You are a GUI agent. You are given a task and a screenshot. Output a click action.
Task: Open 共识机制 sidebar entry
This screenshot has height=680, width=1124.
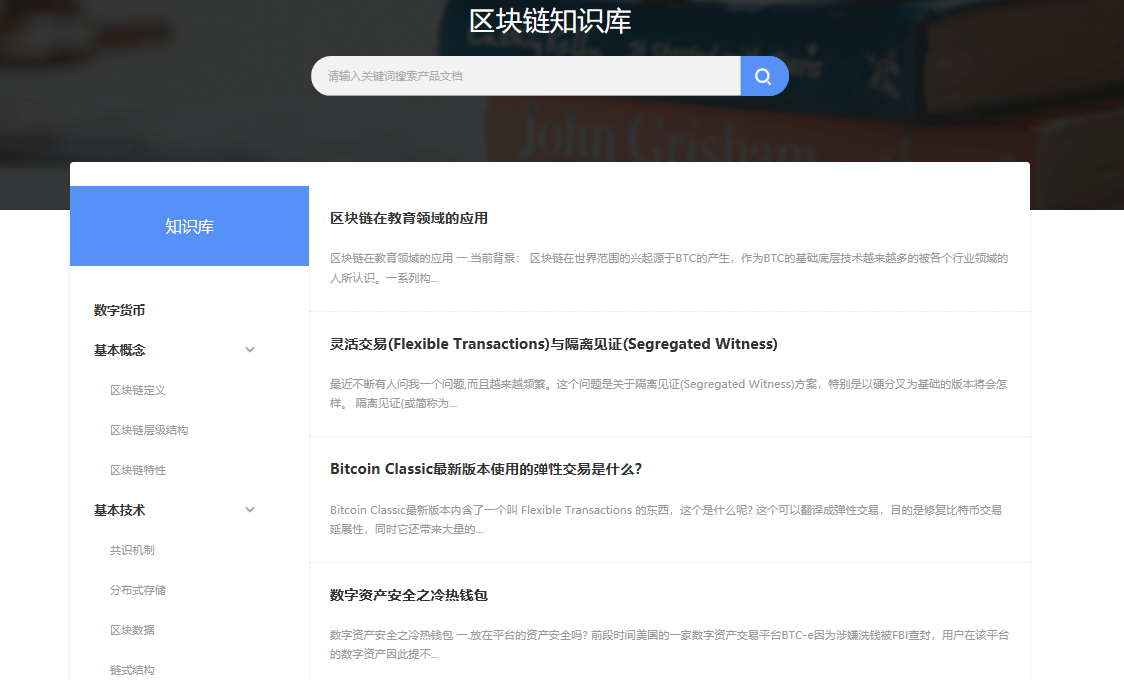click(132, 550)
